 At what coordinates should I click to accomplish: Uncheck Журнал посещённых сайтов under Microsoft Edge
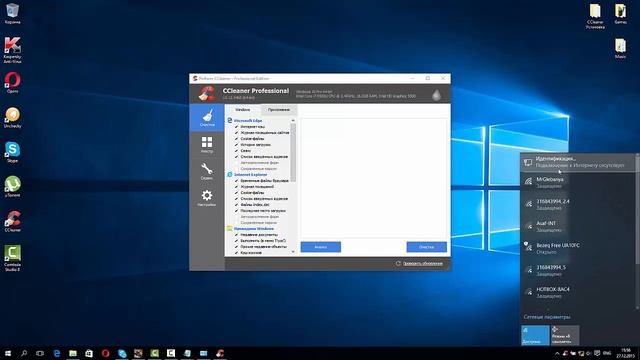(236, 133)
